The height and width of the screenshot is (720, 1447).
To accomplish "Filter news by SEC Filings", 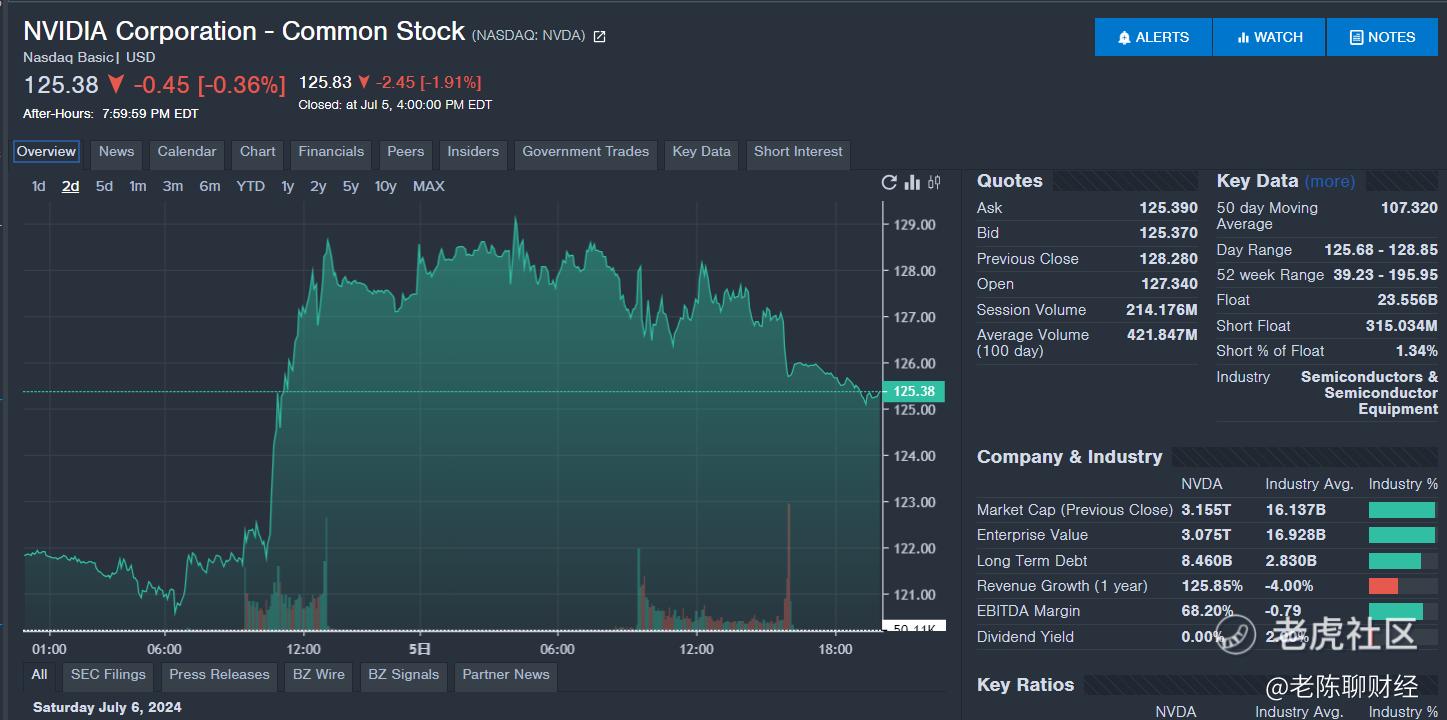I will click(x=108, y=675).
